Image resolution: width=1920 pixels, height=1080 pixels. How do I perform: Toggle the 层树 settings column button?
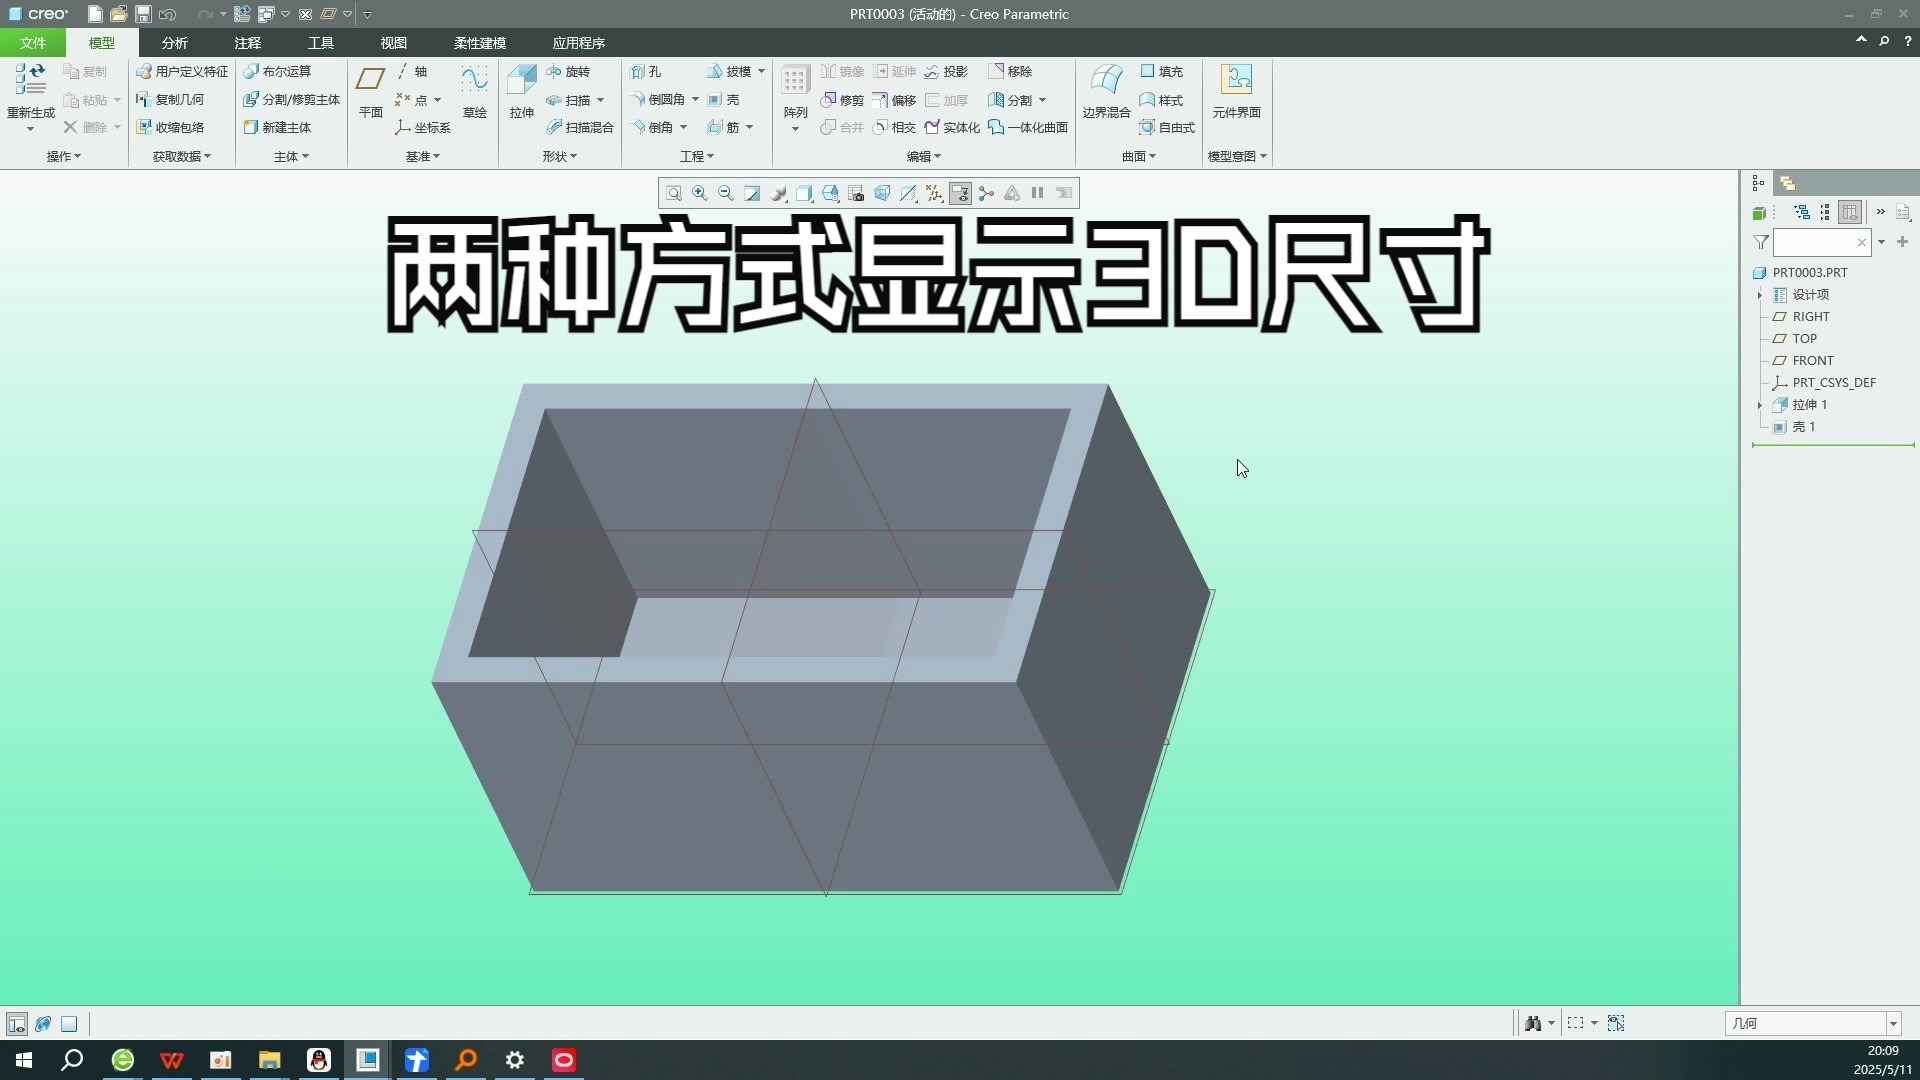coord(1849,212)
